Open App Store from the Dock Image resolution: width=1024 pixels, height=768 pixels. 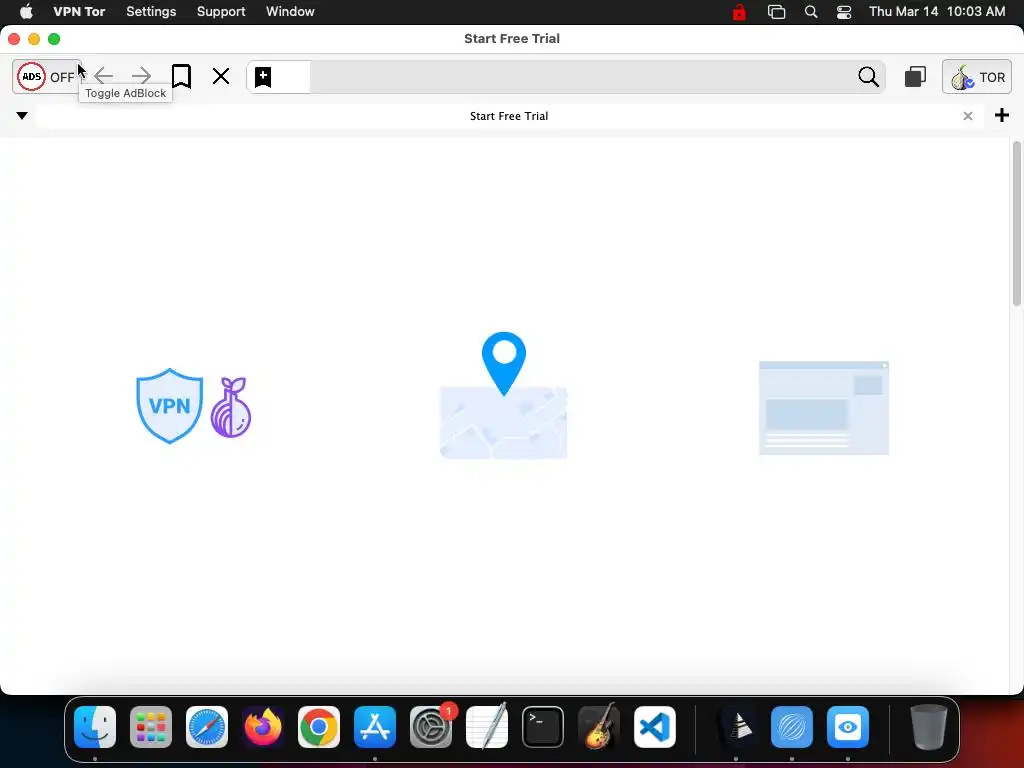[375, 727]
